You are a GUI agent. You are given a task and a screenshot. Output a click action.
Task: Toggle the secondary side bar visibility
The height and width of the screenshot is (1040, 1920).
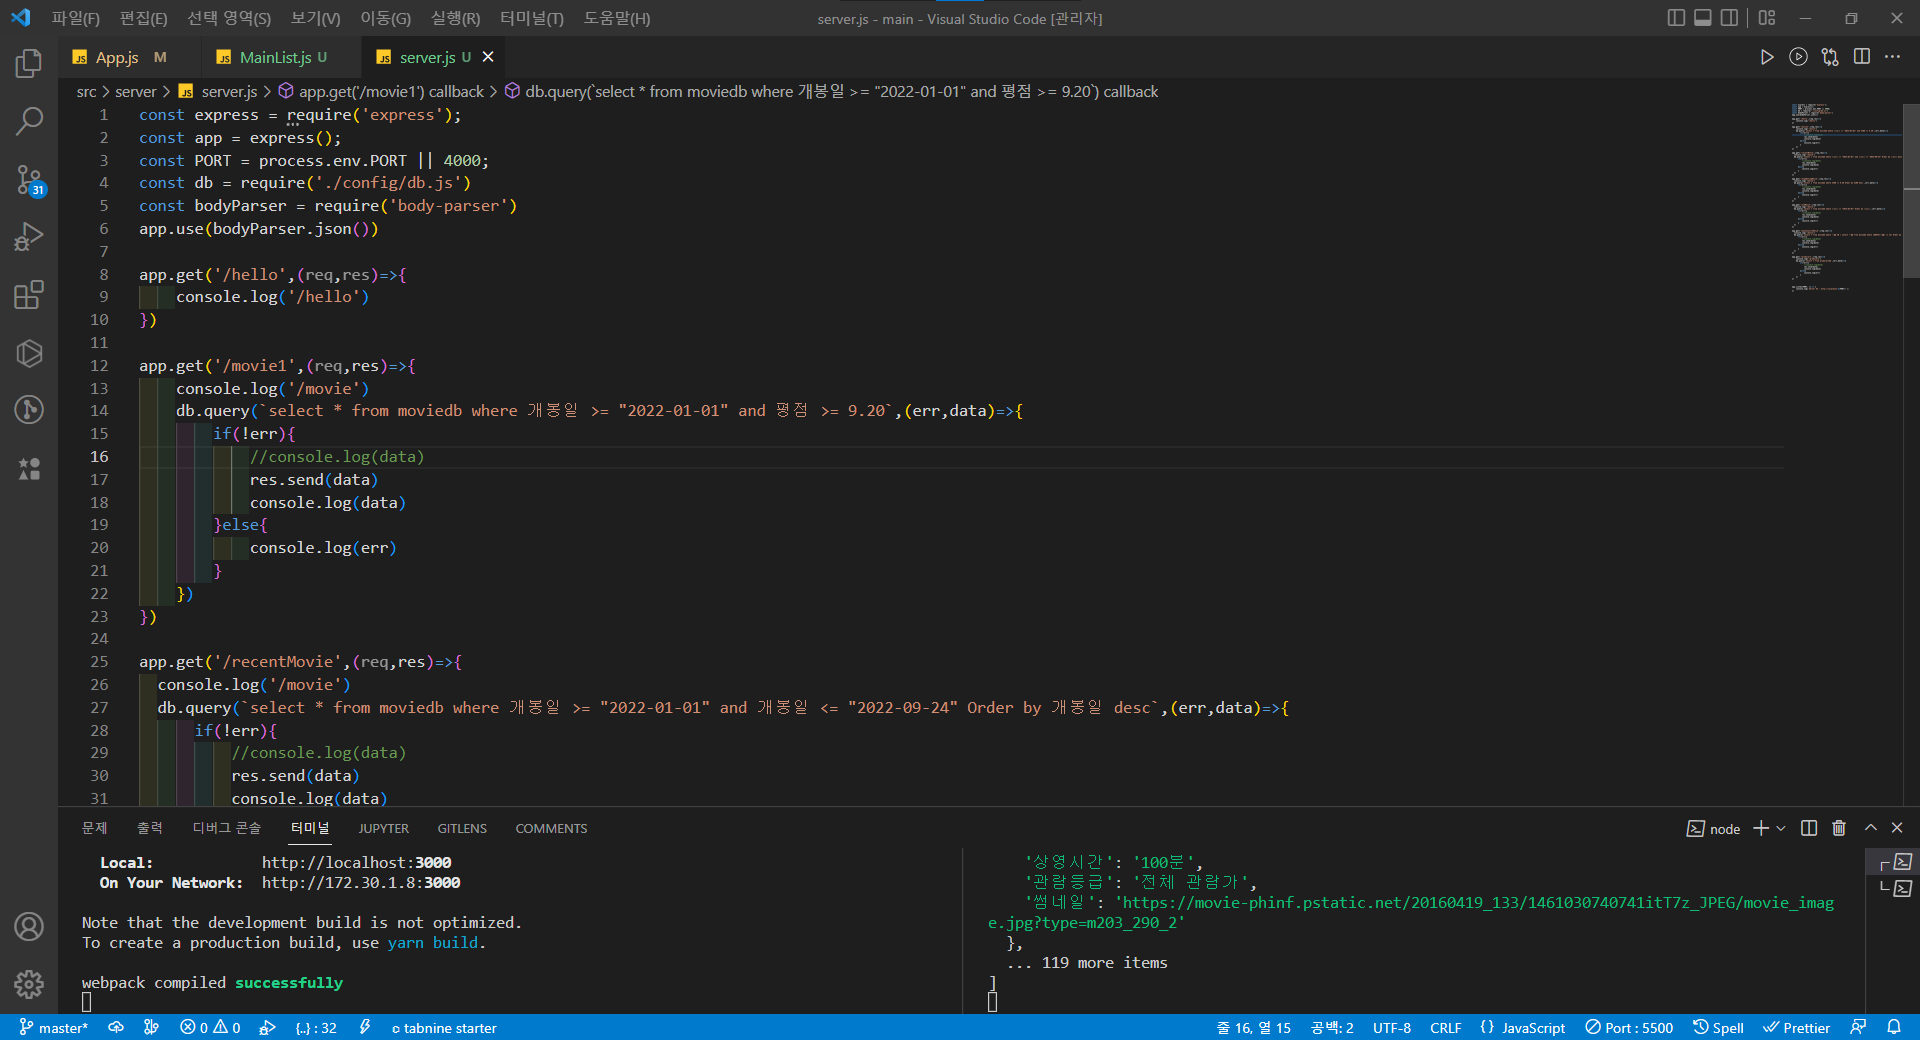1729,18
